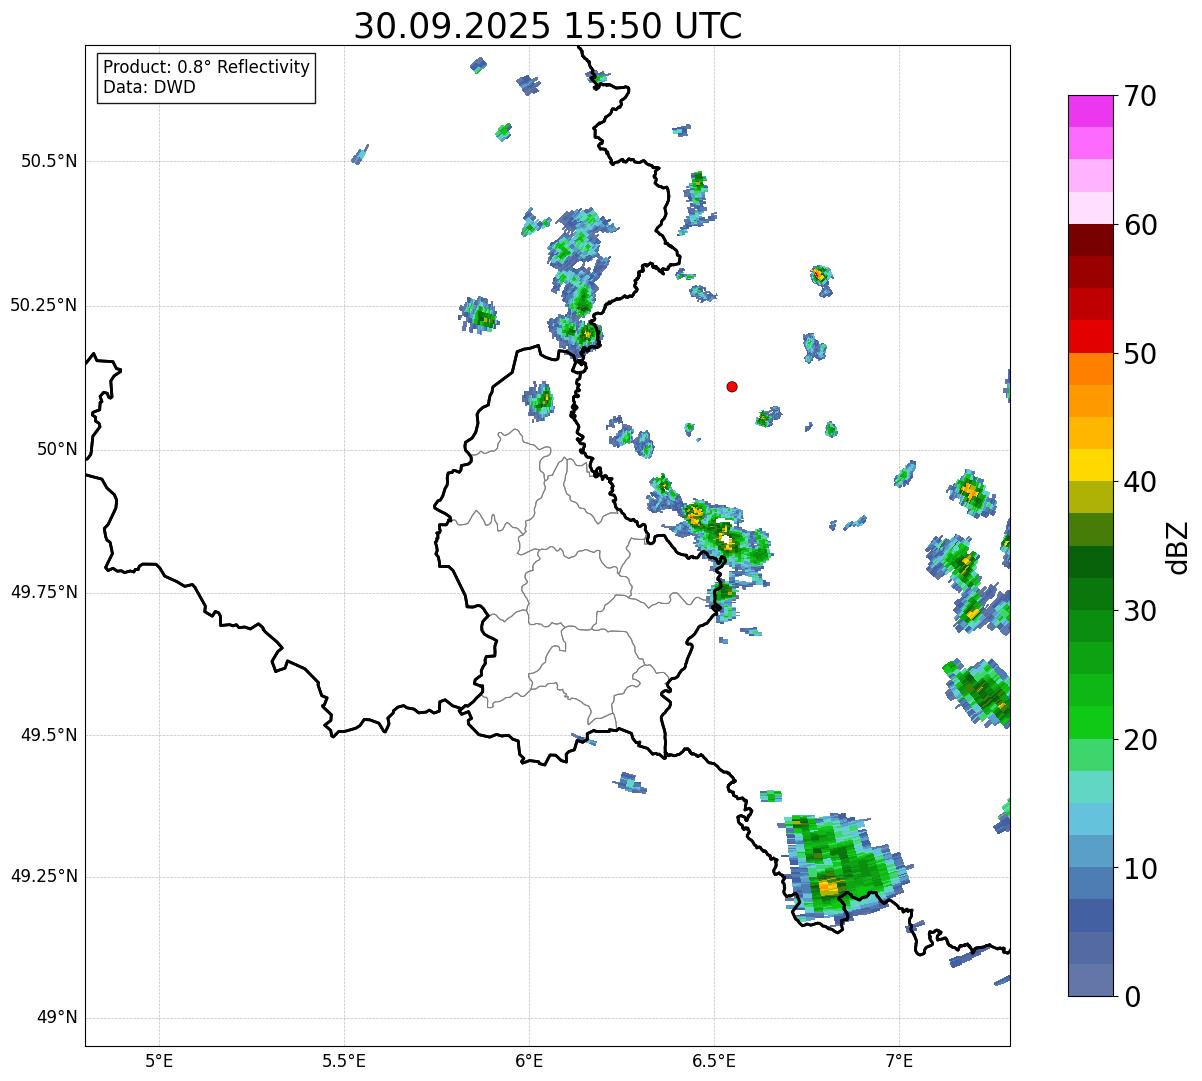Click the red dot marker on the map

click(732, 386)
